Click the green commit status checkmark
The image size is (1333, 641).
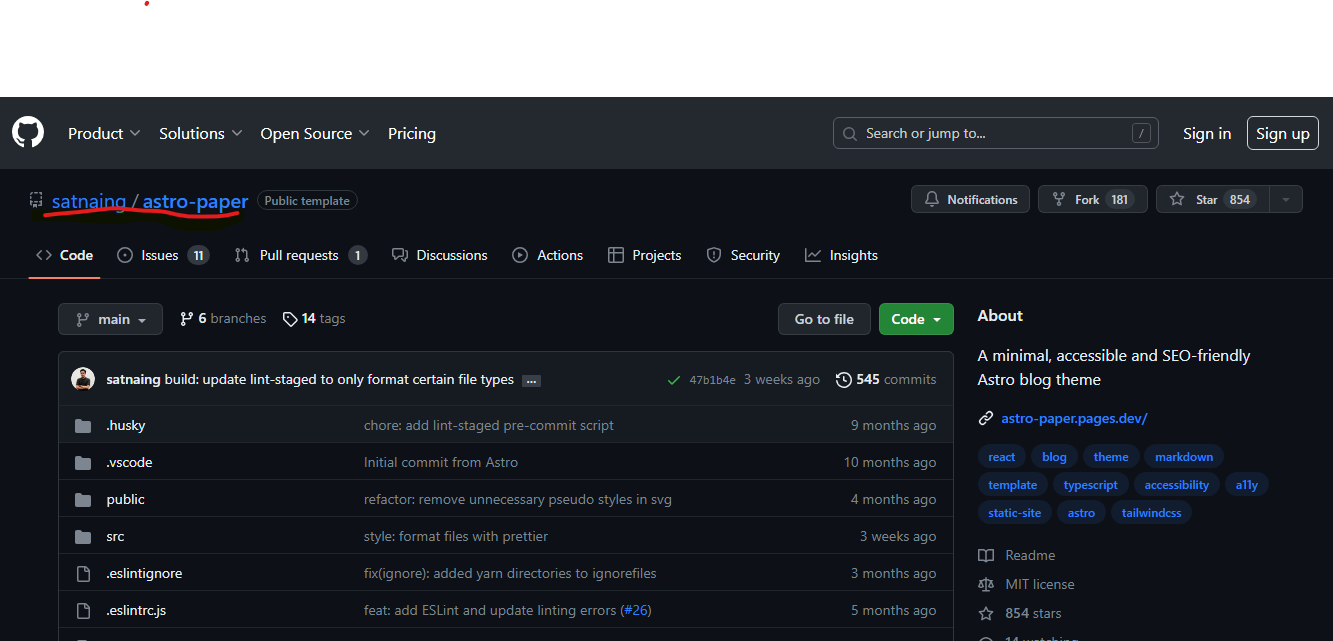(674, 380)
